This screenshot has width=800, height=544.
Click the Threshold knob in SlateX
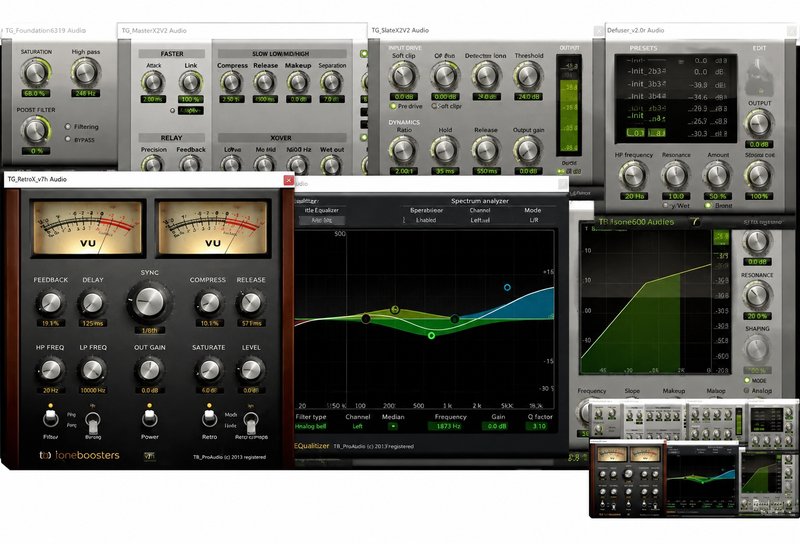coord(528,76)
